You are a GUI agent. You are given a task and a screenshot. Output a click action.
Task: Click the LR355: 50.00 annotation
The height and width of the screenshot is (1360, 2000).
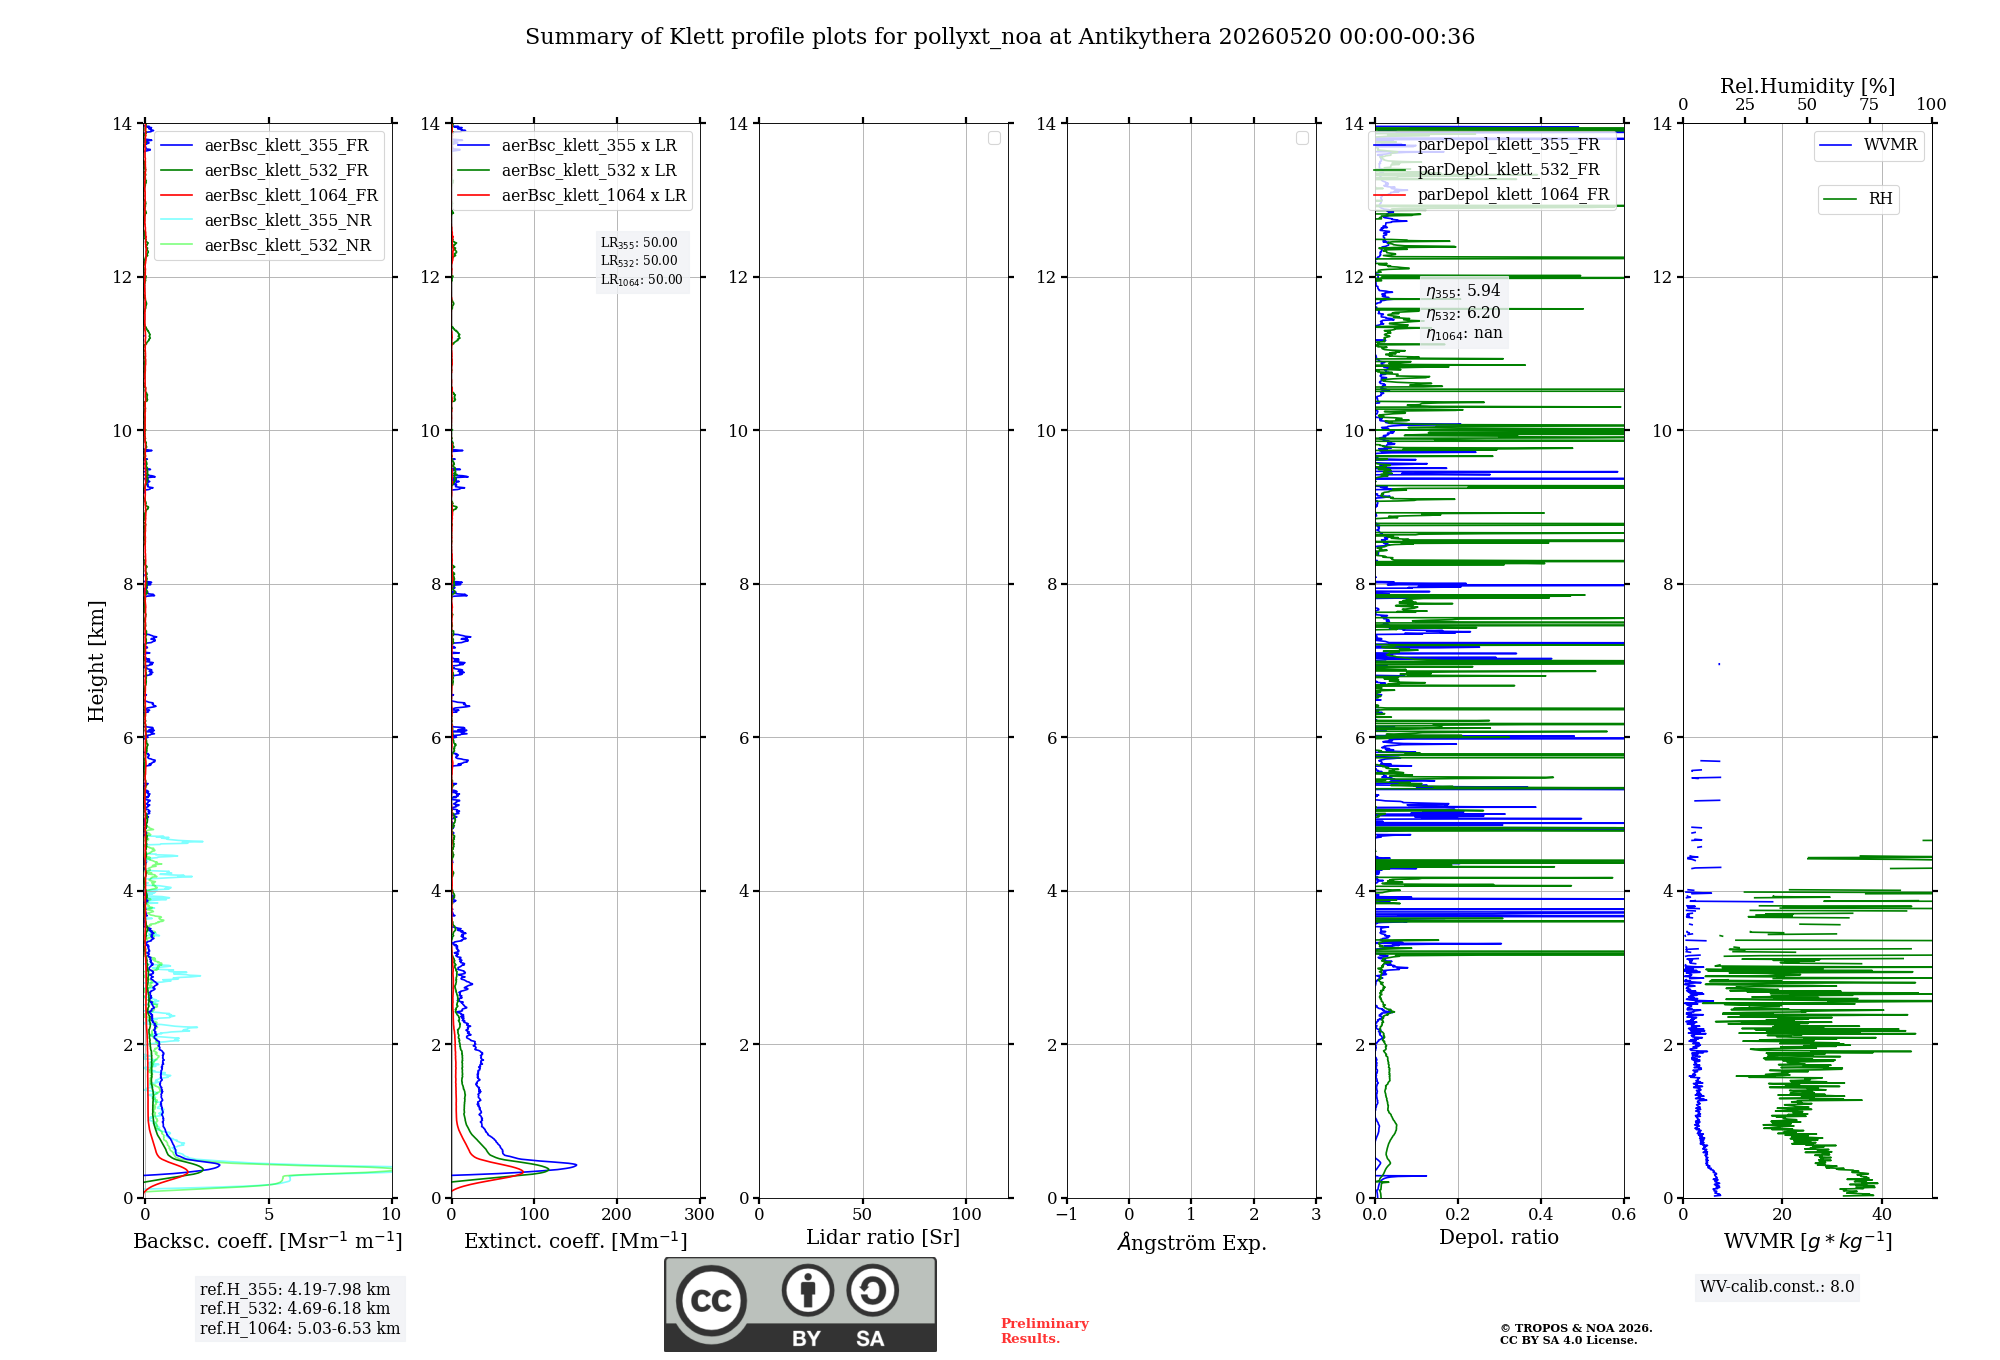point(639,243)
